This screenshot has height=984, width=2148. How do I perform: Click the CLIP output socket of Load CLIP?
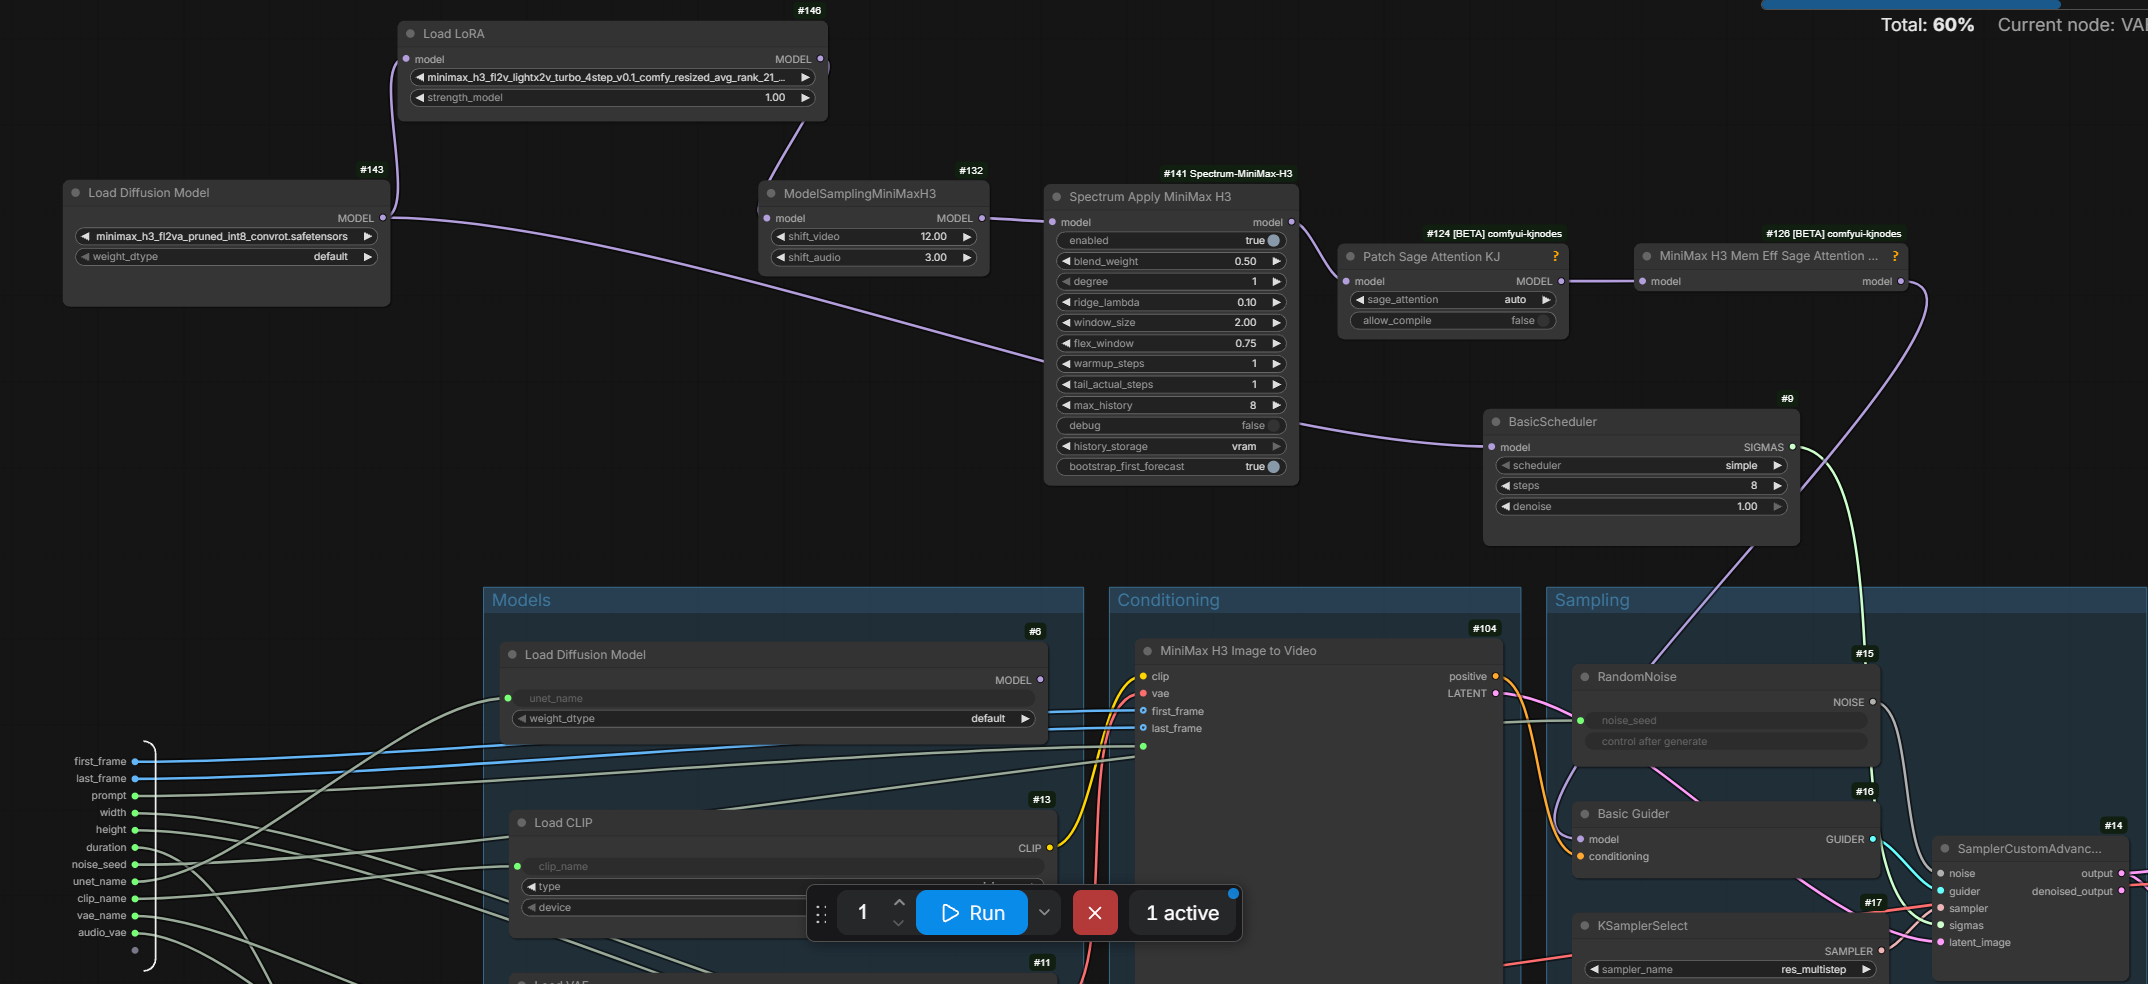tap(1049, 848)
